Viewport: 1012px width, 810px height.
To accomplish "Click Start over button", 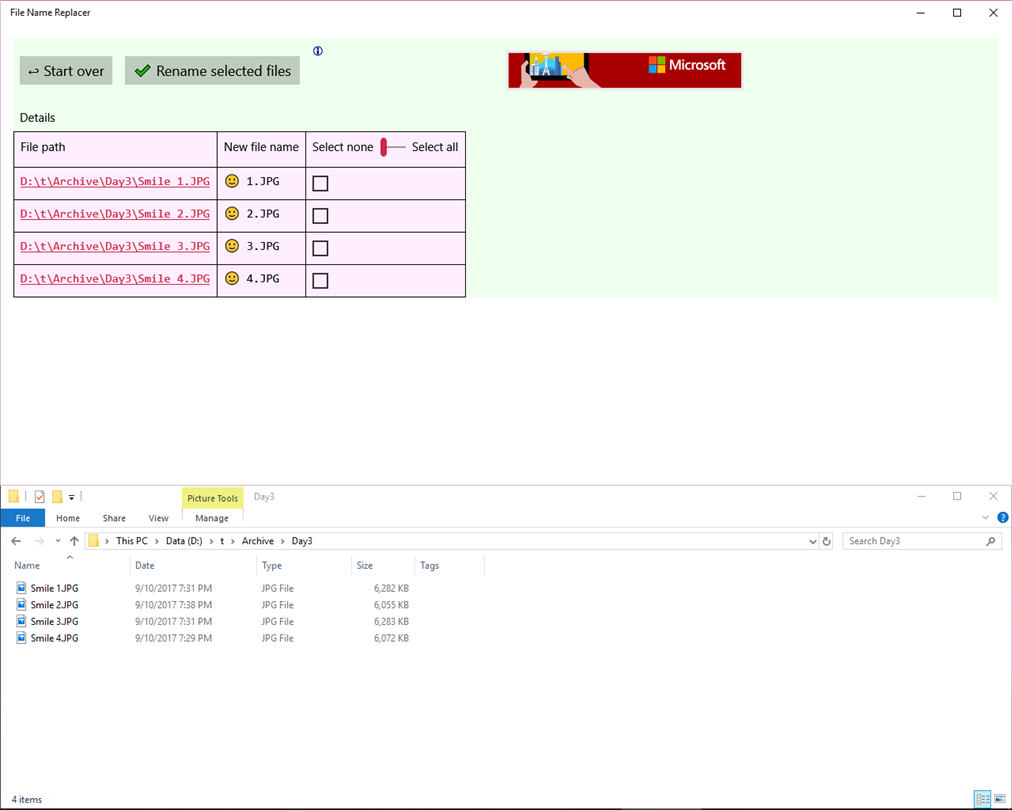I will coord(66,70).
